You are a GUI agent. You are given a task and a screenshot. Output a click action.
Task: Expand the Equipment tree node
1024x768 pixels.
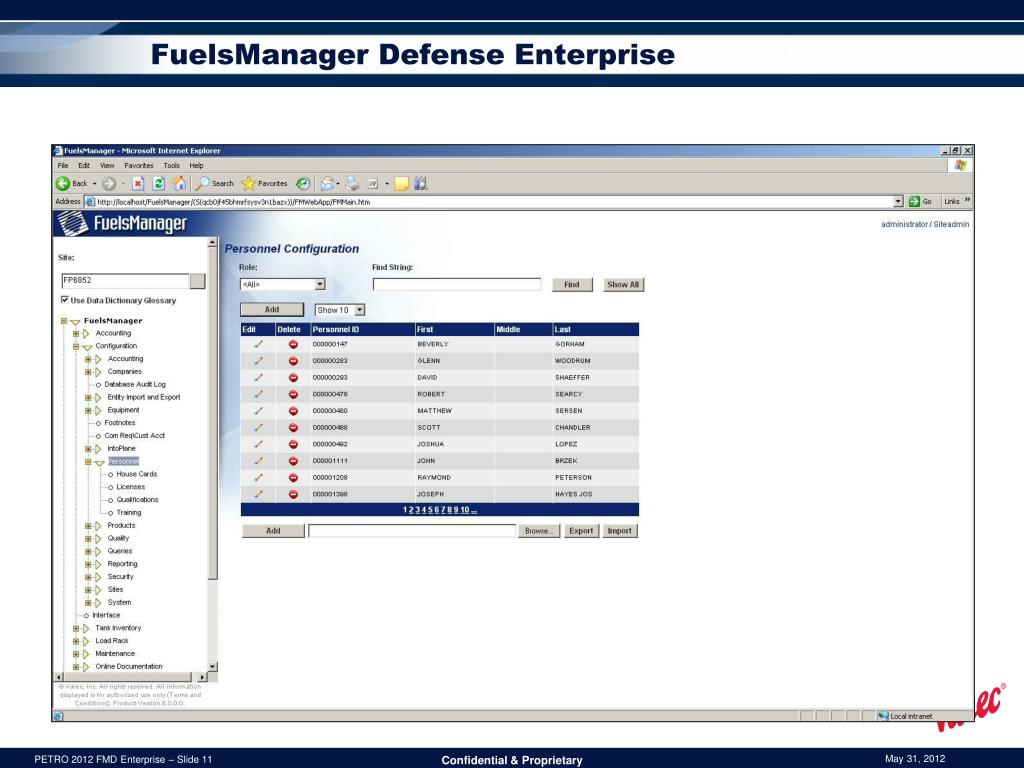pos(88,410)
